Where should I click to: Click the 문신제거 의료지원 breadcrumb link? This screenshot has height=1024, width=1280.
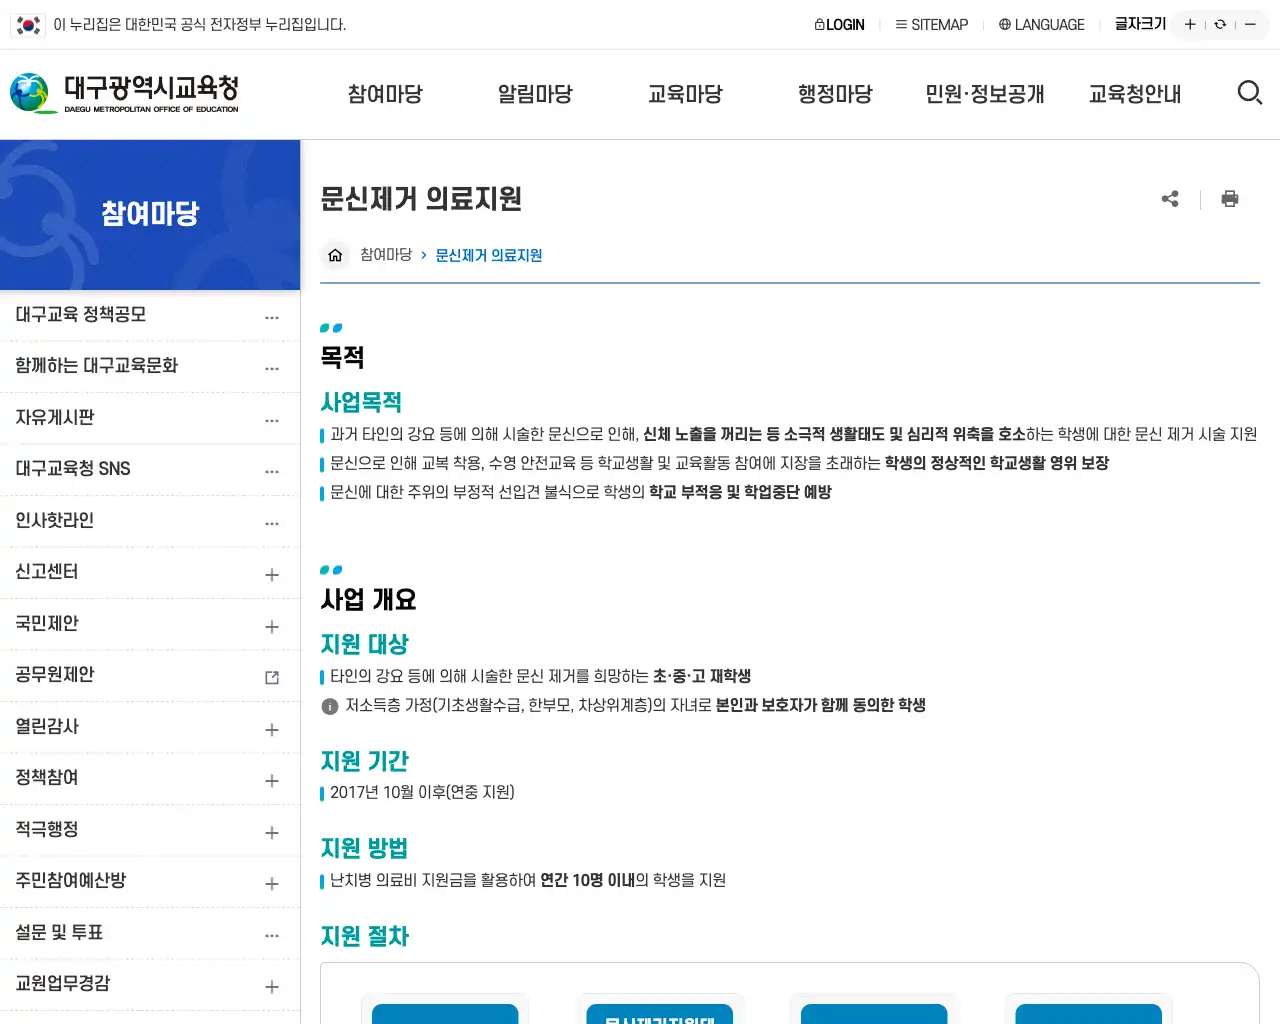pos(488,255)
